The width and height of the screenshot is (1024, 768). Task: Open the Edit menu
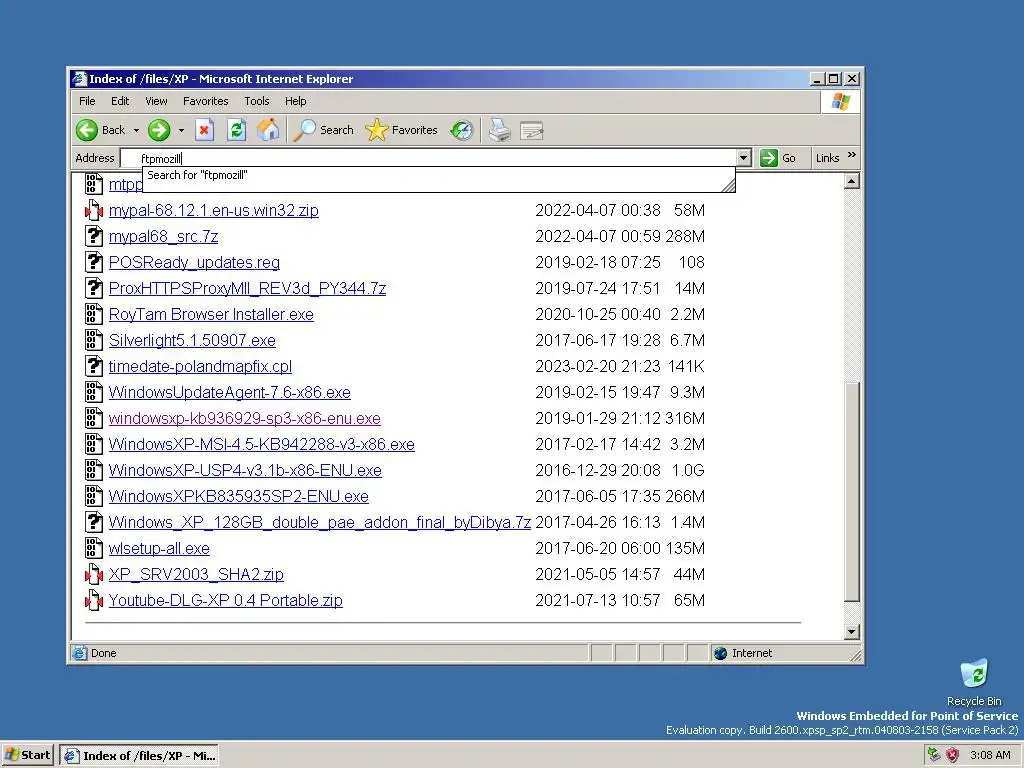tap(120, 101)
